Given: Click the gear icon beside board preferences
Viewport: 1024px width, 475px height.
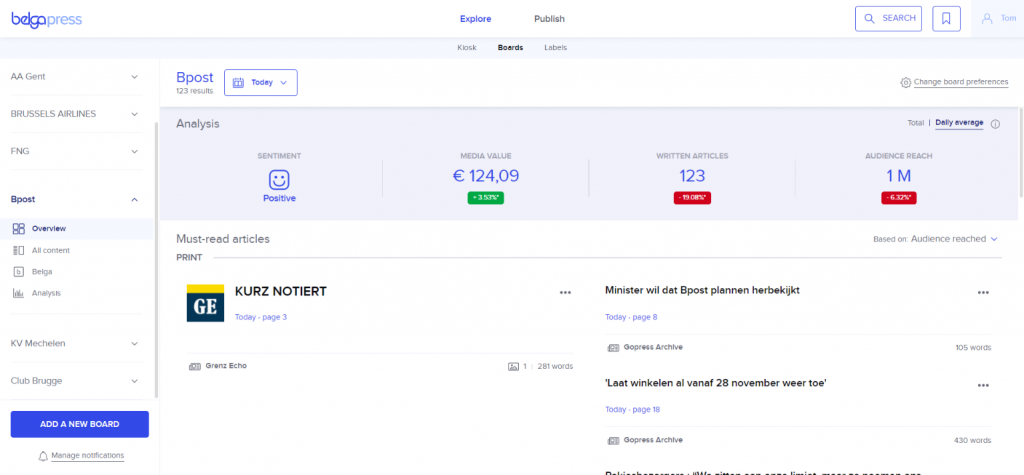Looking at the screenshot, I should tap(905, 82).
